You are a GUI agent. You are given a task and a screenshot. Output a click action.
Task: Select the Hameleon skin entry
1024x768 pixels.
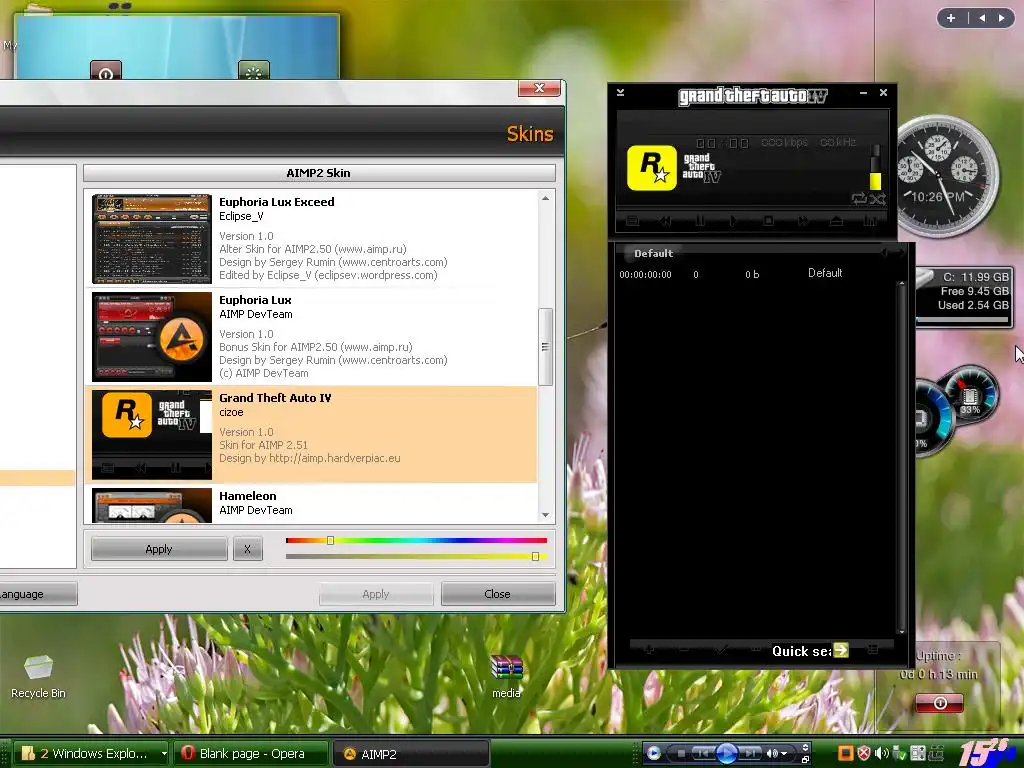click(311, 504)
